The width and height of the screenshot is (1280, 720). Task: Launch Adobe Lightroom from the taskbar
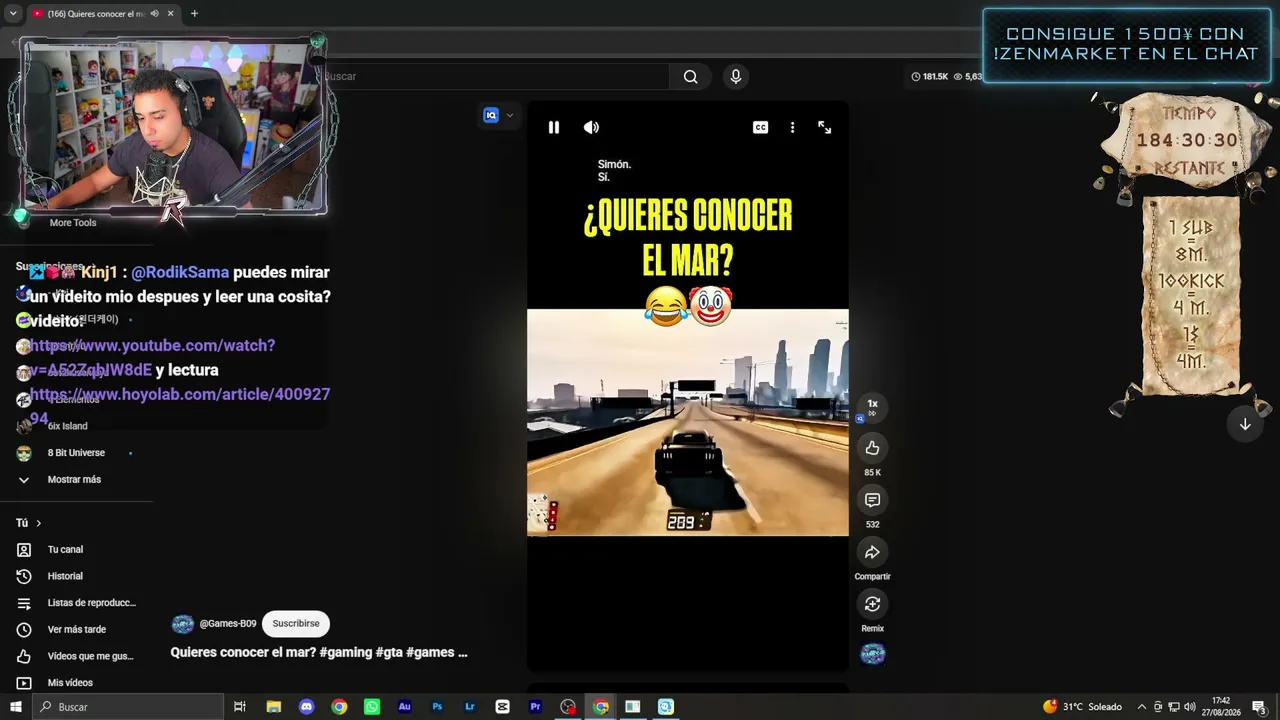(469, 707)
